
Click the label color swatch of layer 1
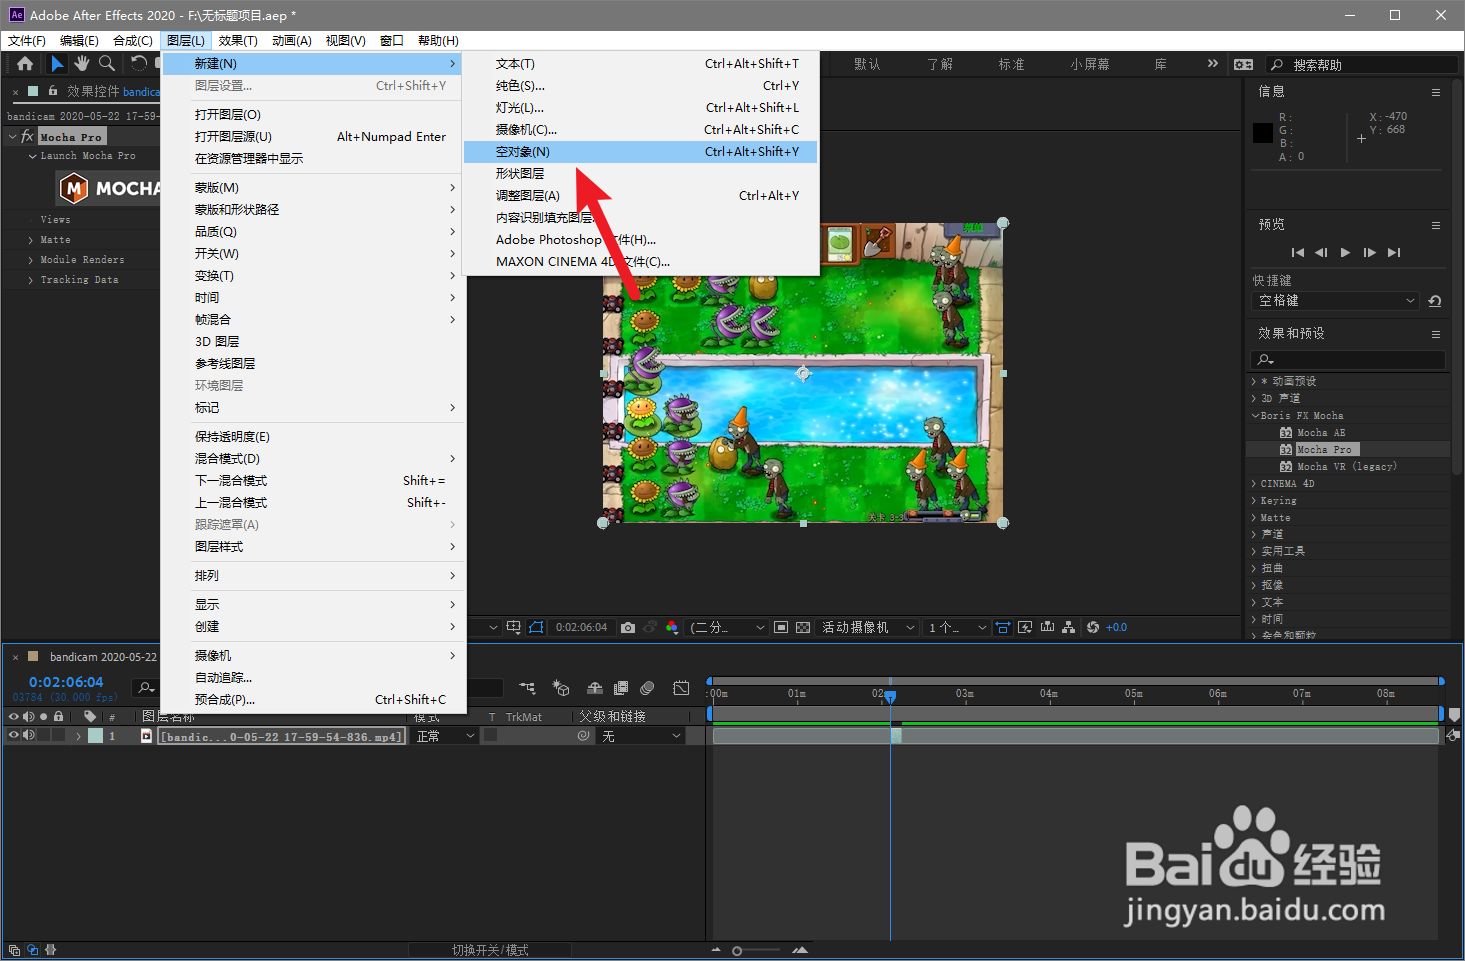tap(95, 736)
